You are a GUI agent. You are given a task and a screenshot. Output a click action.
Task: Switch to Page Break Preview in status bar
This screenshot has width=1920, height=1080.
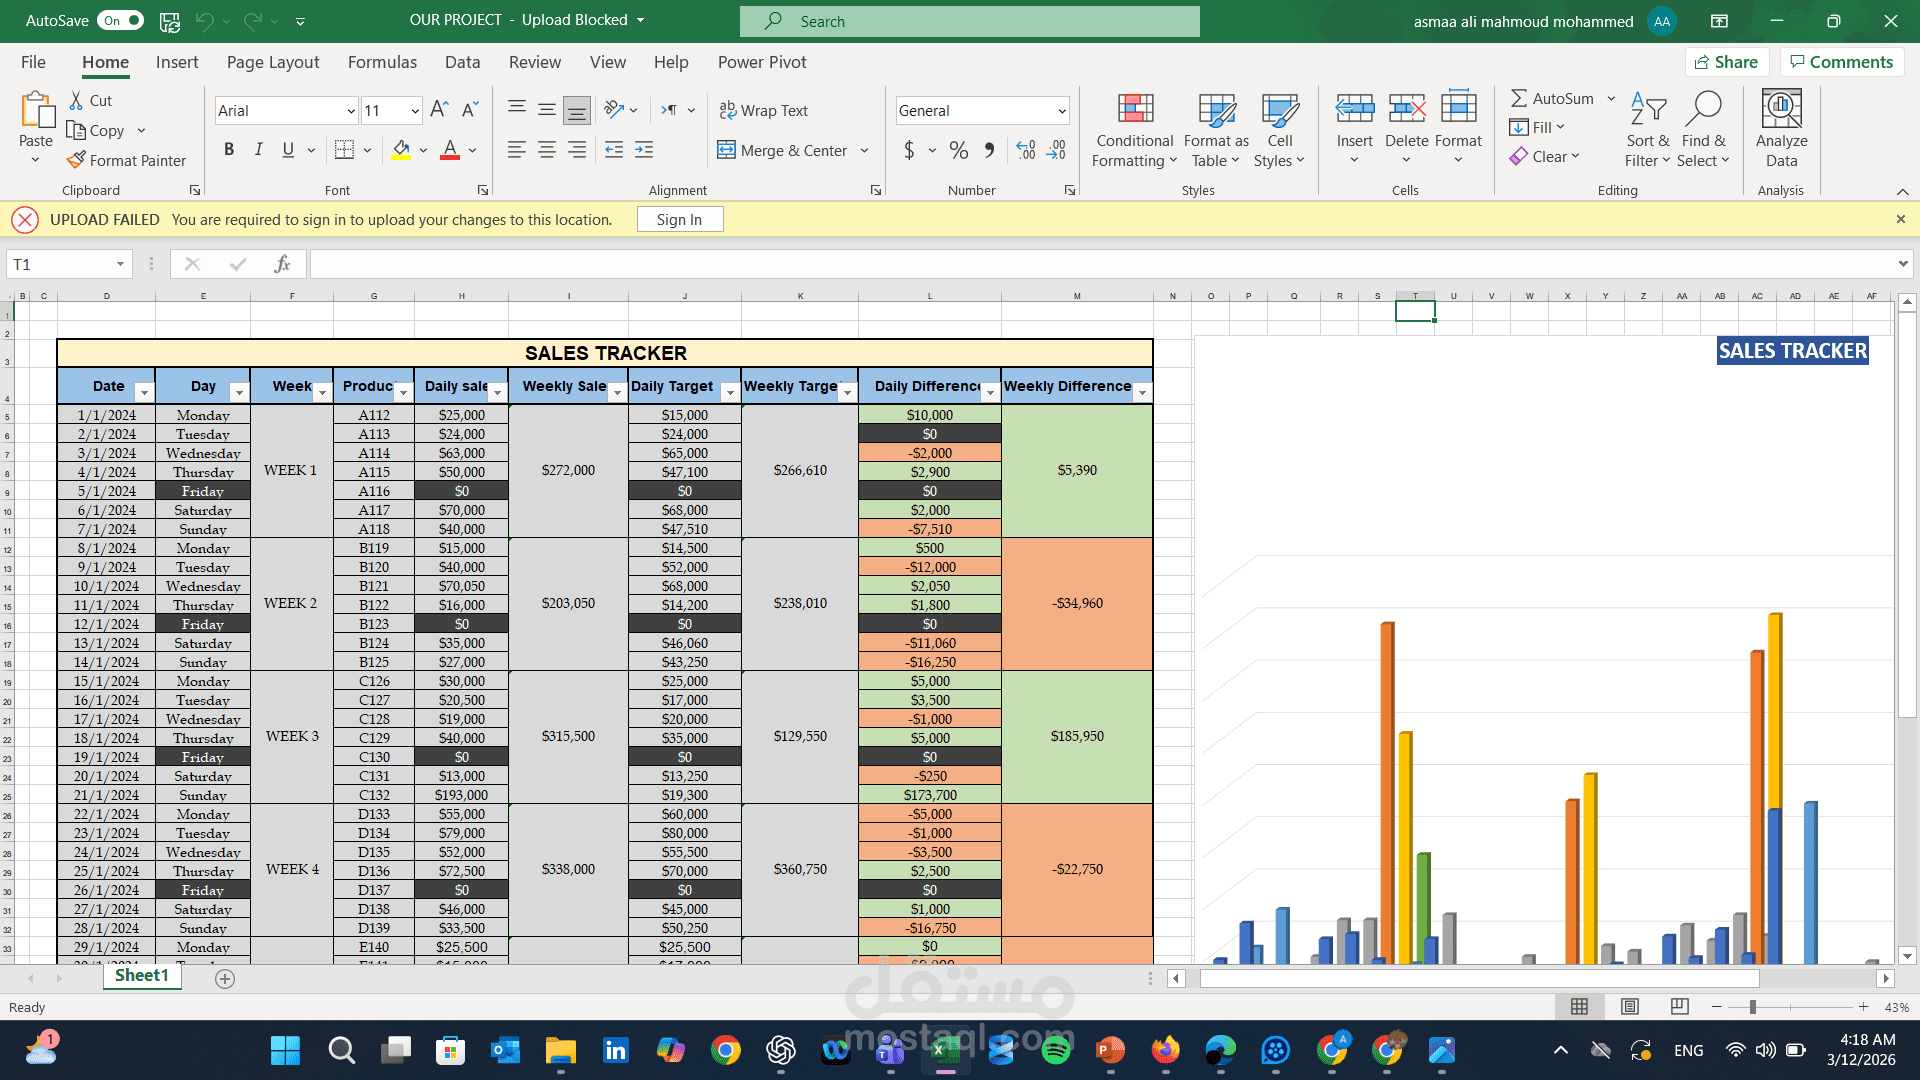[x=1680, y=1007]
